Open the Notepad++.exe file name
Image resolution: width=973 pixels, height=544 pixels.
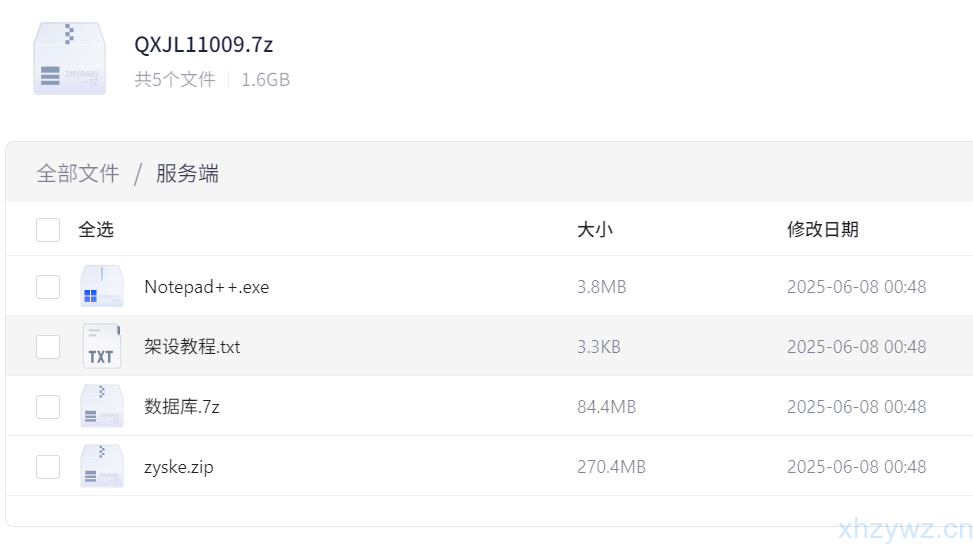pyautogui.click(x=206, y=287)
